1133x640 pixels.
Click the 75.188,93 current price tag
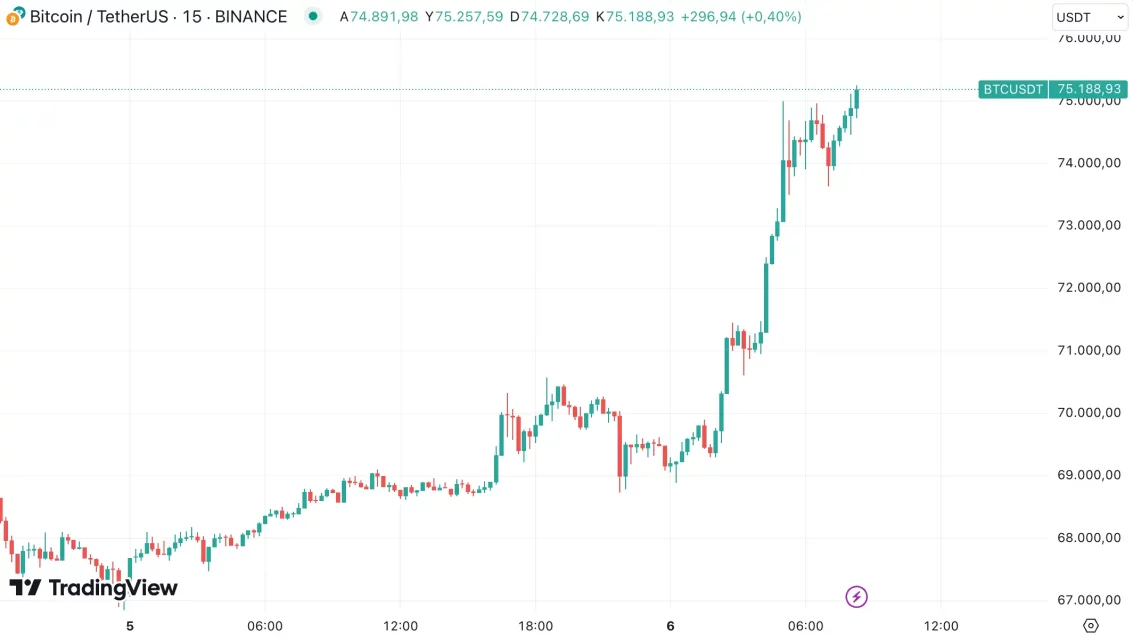point(1089,89)
